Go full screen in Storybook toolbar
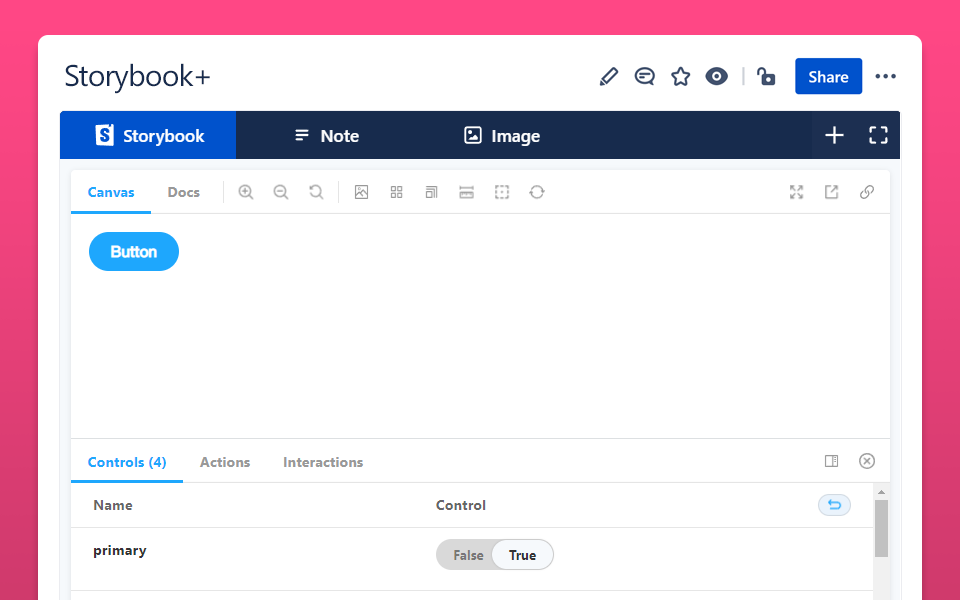This screenshot has width=960, height=600. 796,192
